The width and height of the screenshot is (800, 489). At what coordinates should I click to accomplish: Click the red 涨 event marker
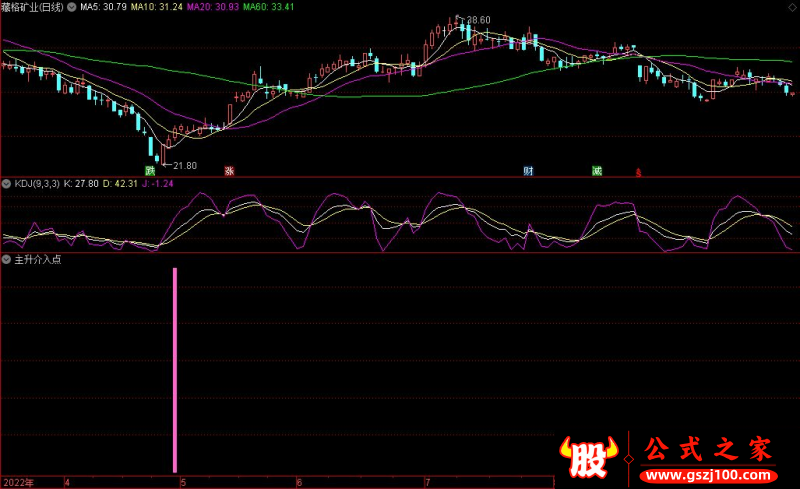pyautogui.click(x=229, y=171)
